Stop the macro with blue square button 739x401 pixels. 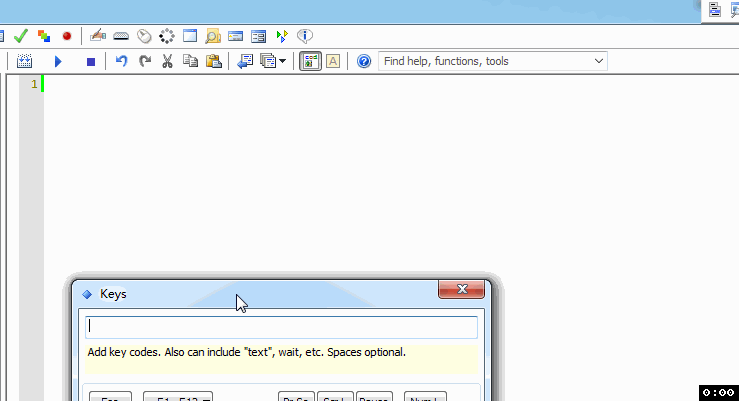coord(91,62)
